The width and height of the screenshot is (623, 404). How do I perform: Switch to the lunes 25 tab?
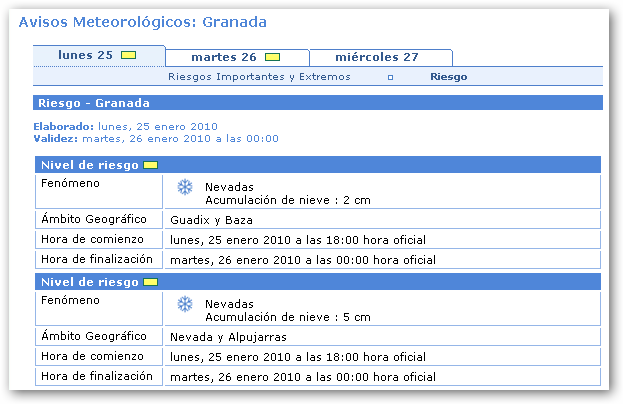pyautogui.click(x=86, y=56)
